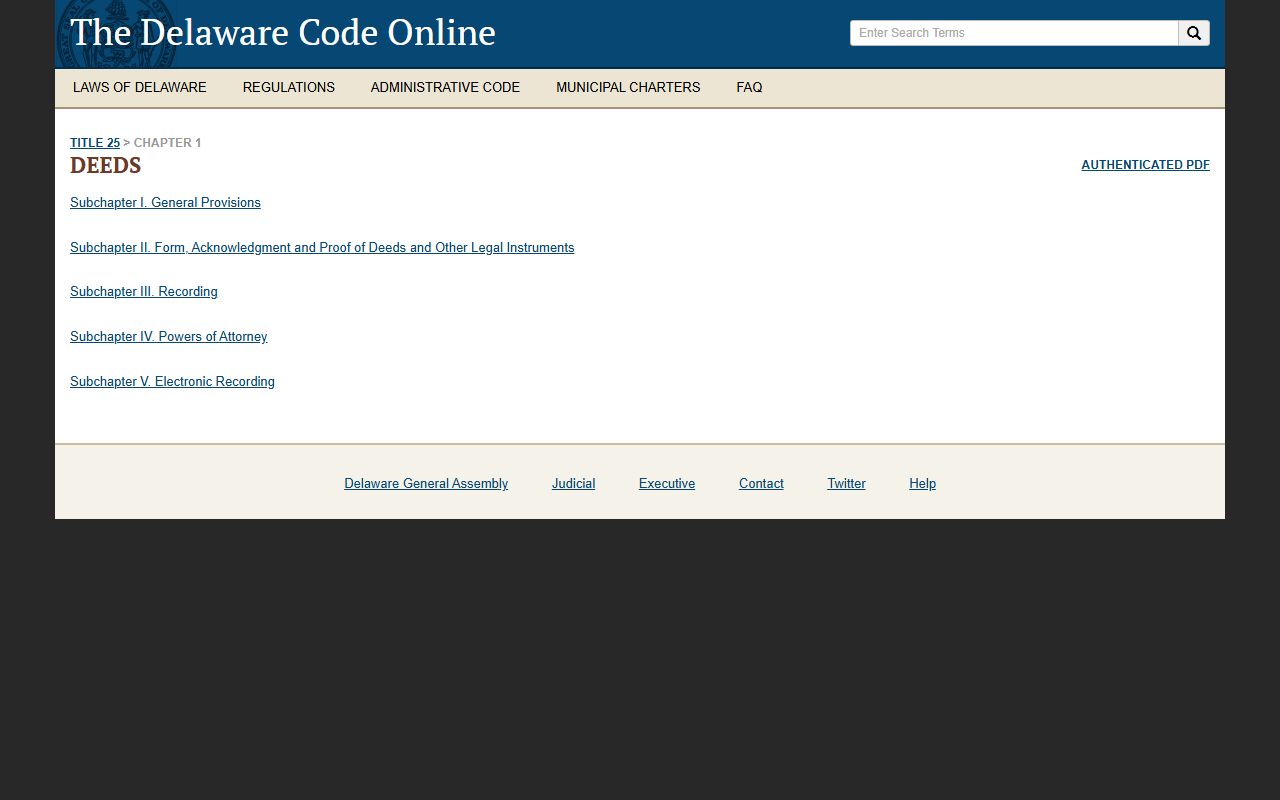The width and height of the screenshot is (1280, 800).
Task: Click The Delaware Code Online title
Action: [x=283, y=33]
